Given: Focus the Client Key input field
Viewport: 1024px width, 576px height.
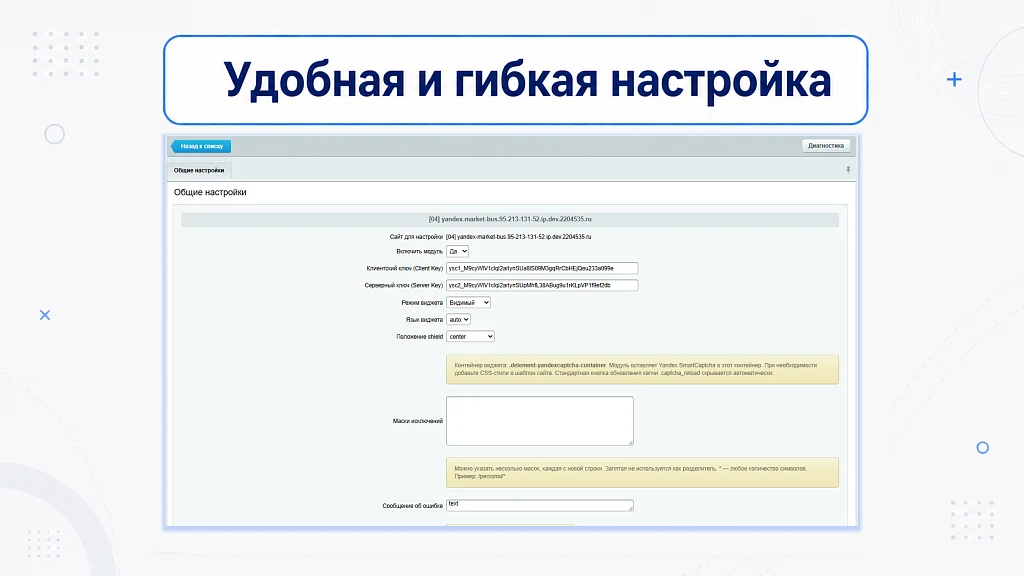Looking at the screenshot, I should point(542,268).
